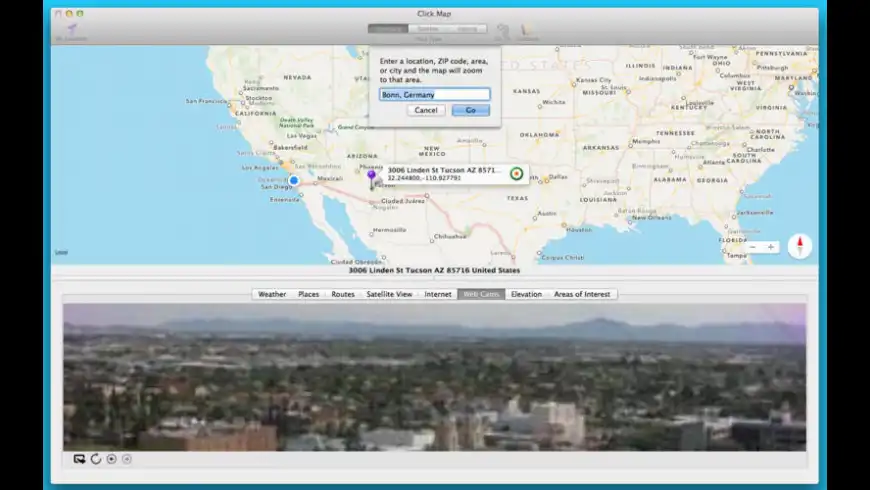Switch to Satellite View tab
The image size is (870, 490).
pyautogui.click(x=390, y=294)
